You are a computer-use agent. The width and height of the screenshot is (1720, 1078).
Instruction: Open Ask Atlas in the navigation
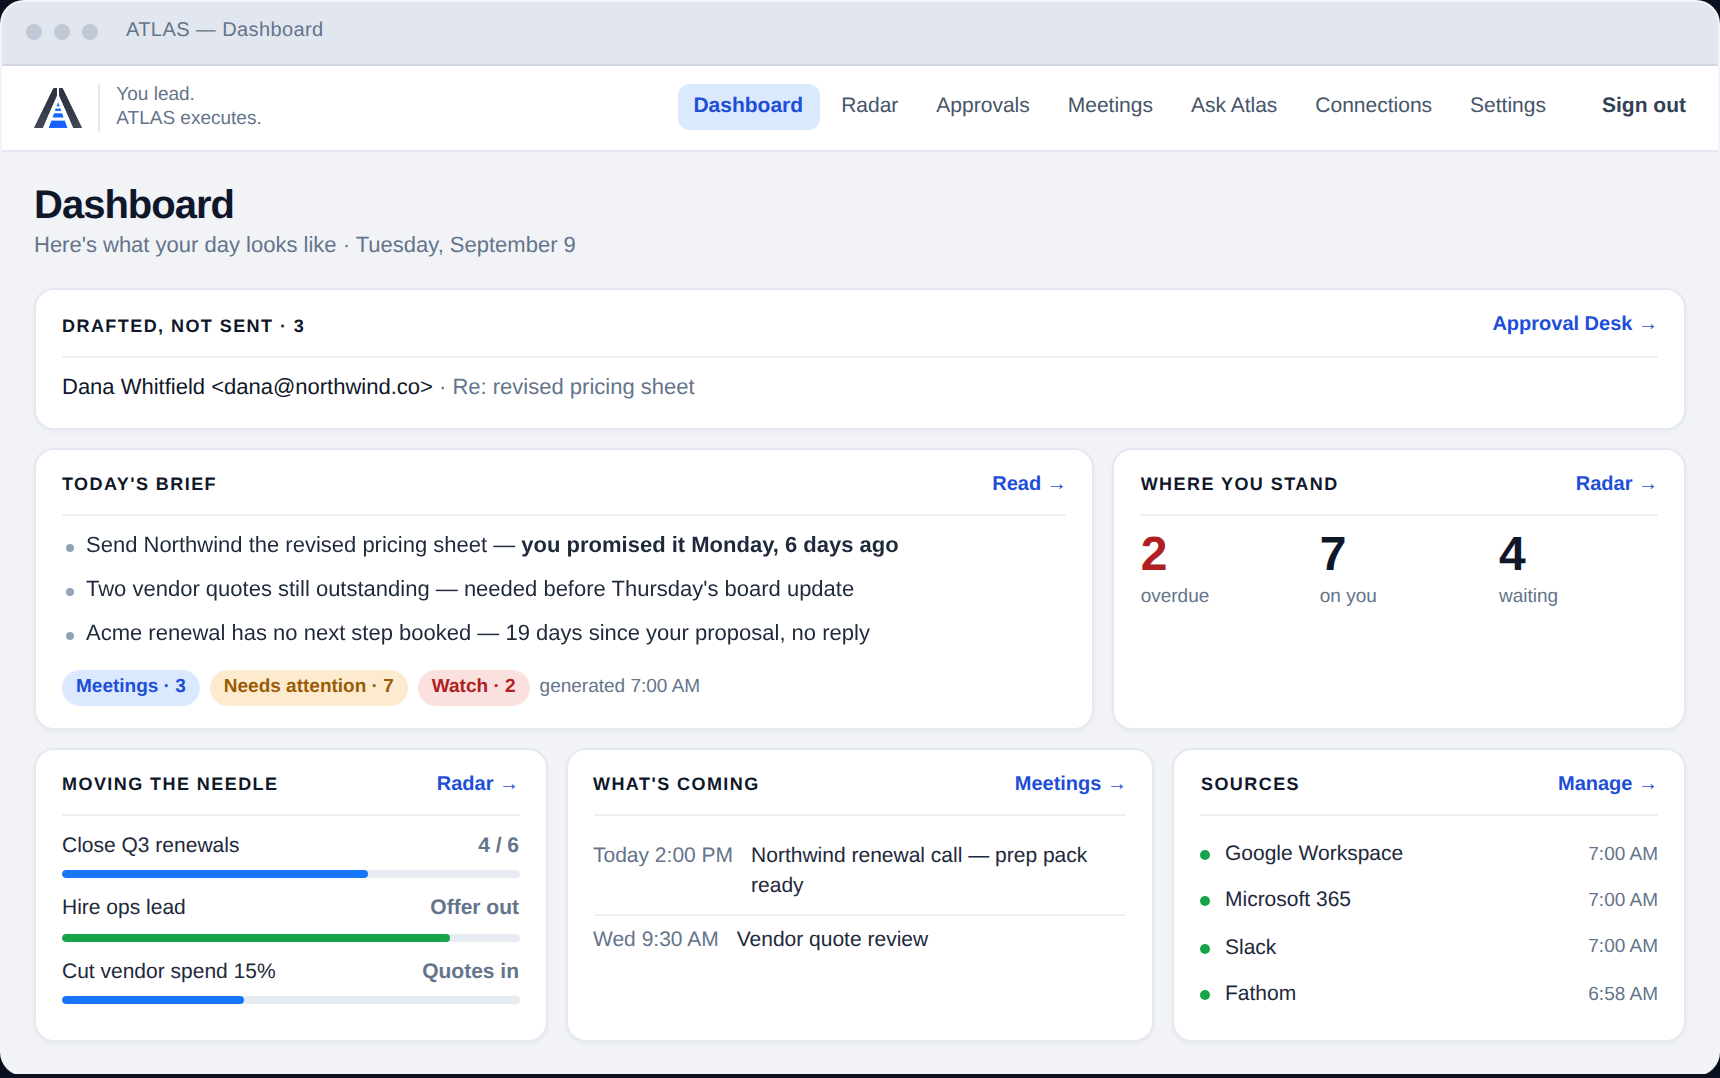point(1233,106)
